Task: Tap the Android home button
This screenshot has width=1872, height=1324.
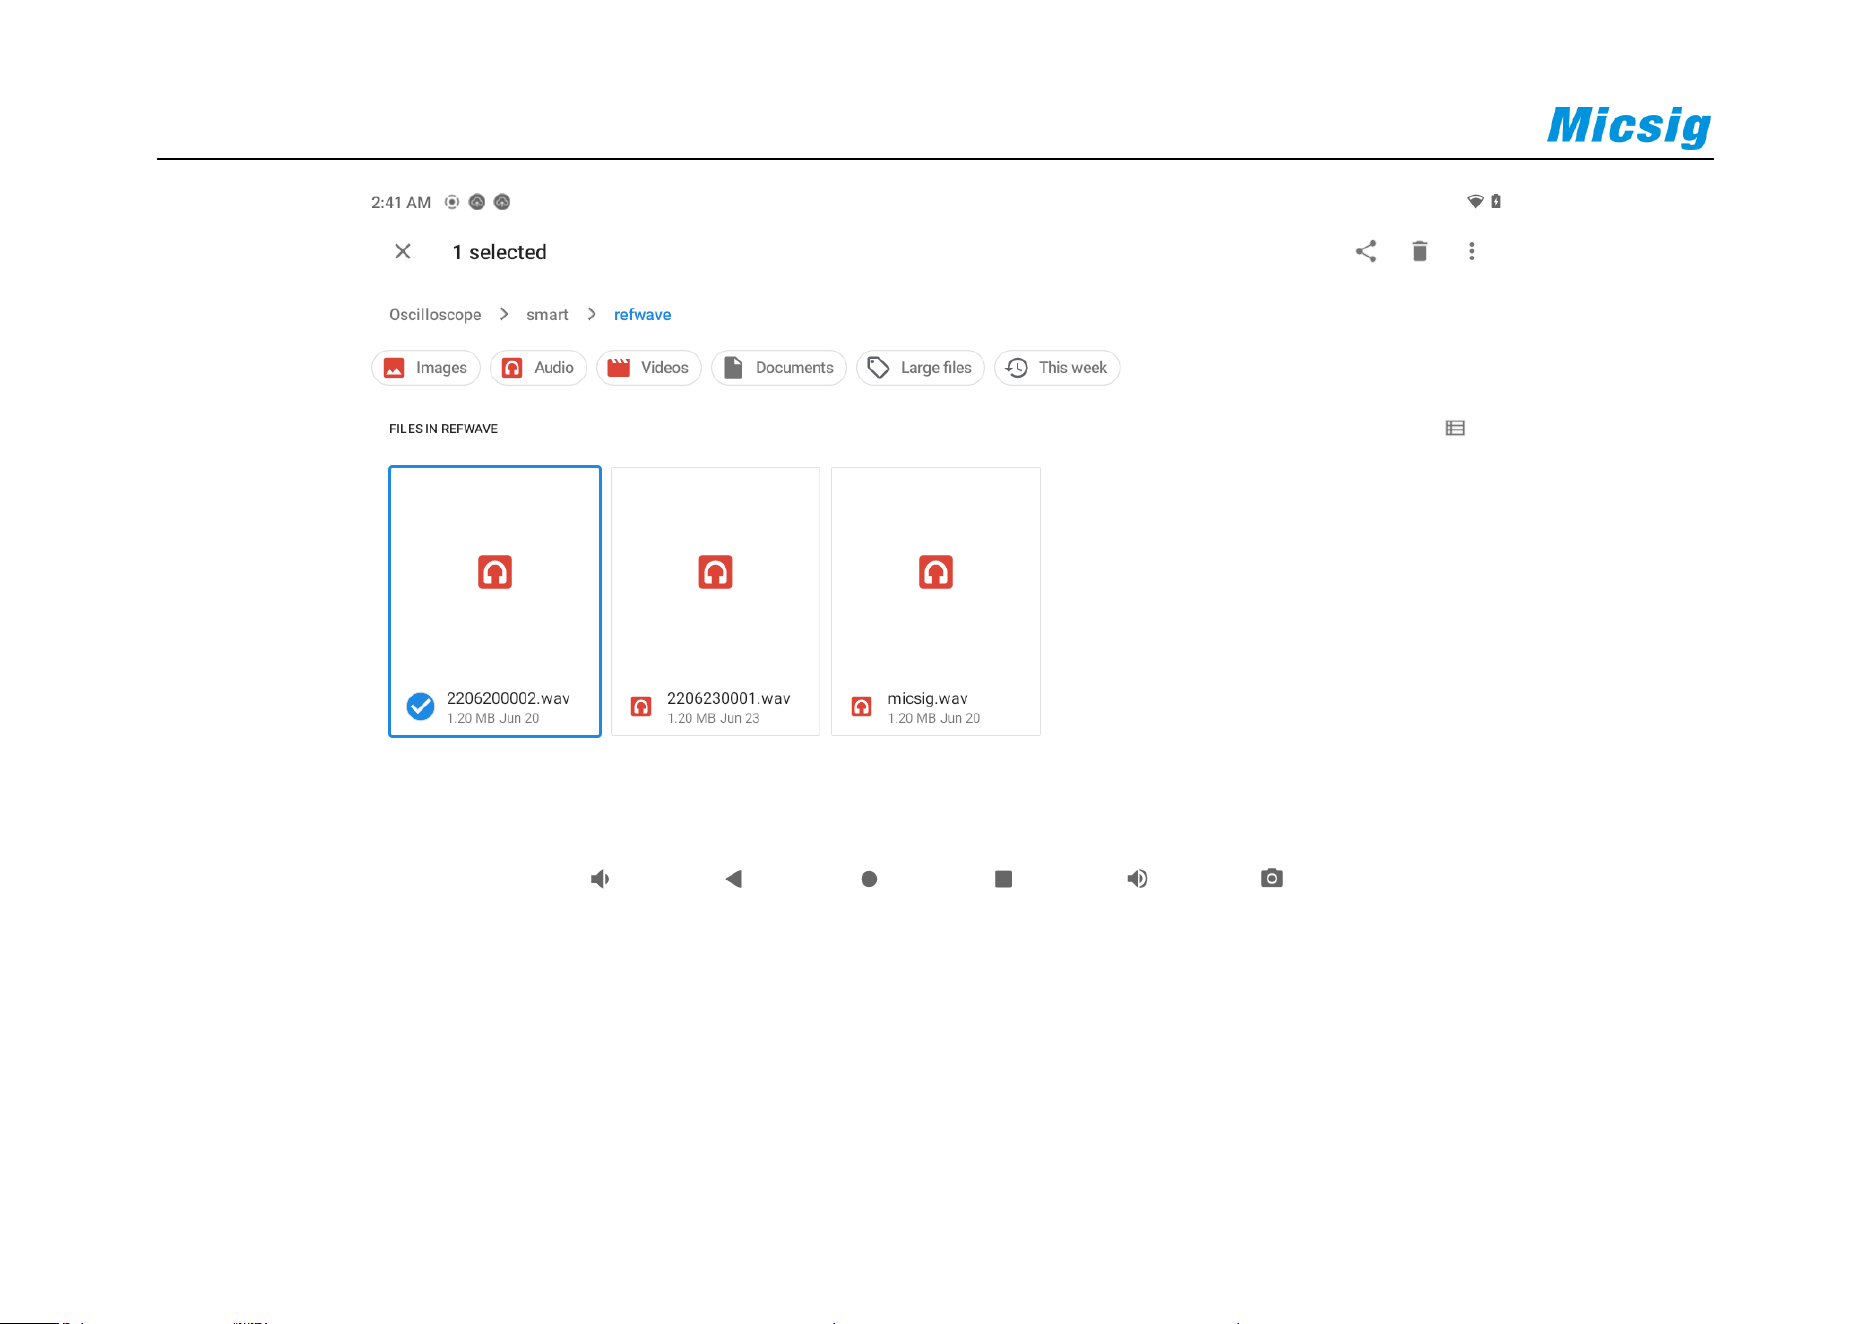Action: click(x=869, y=878)
